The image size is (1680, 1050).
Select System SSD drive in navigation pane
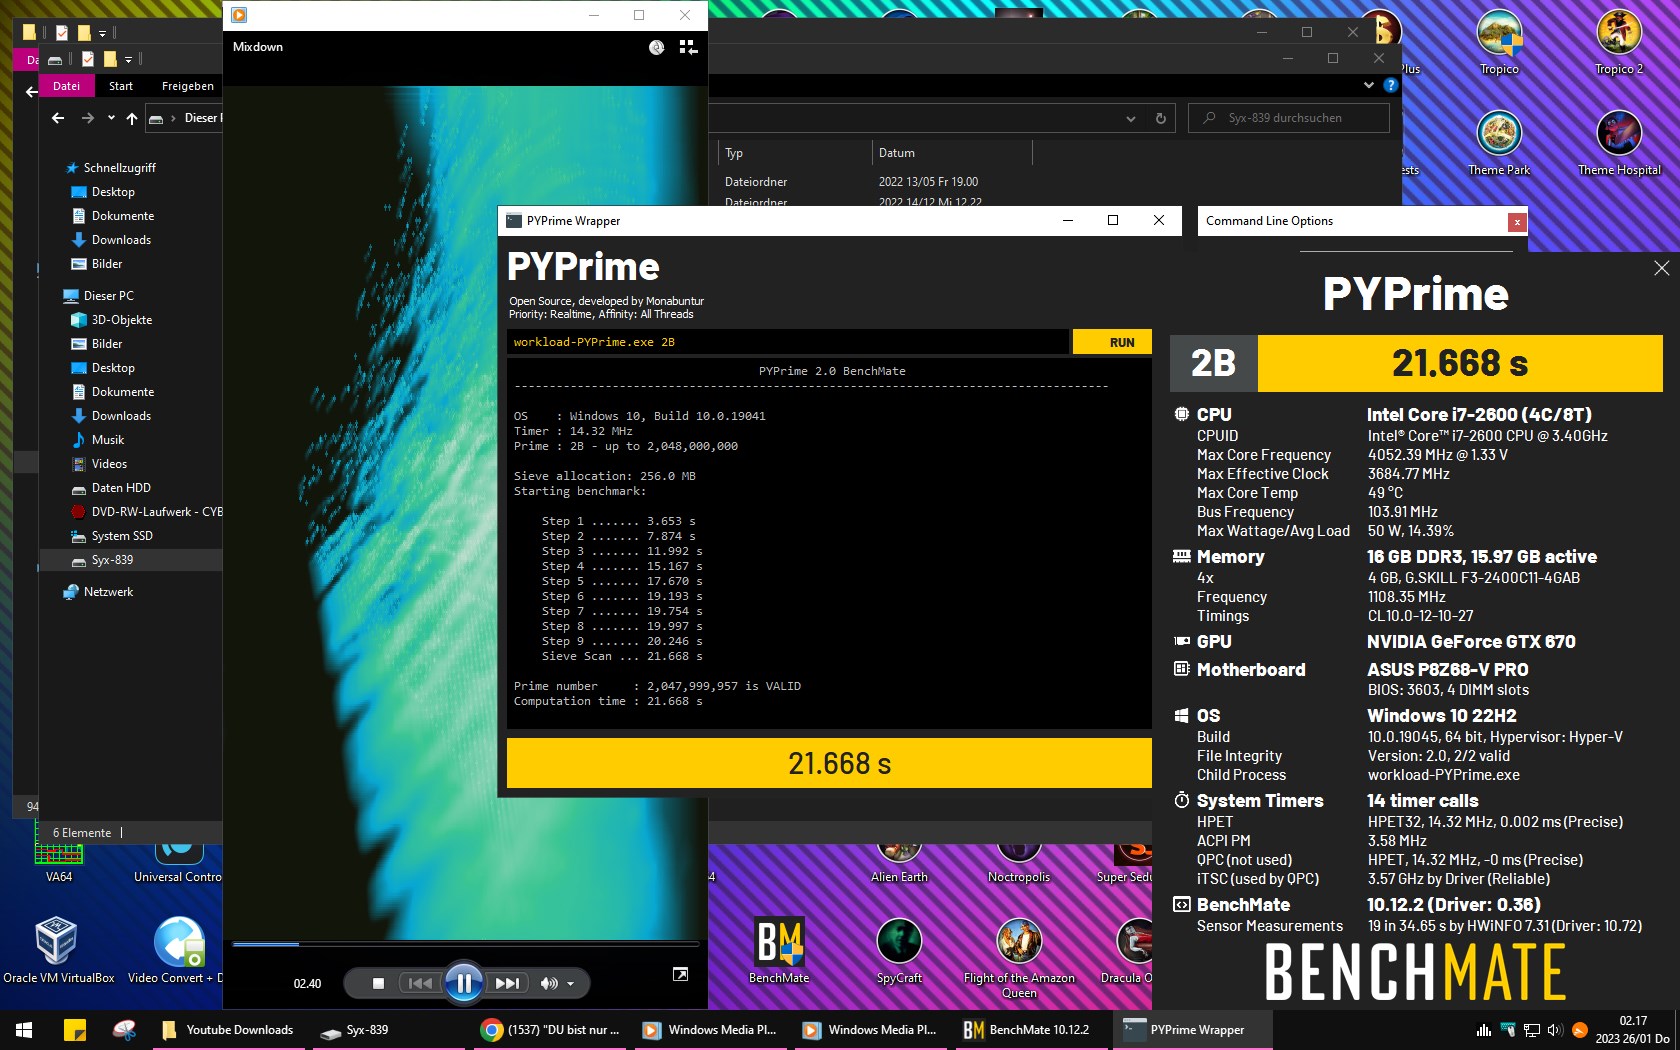pyautogui.click(x=122, y=536)
